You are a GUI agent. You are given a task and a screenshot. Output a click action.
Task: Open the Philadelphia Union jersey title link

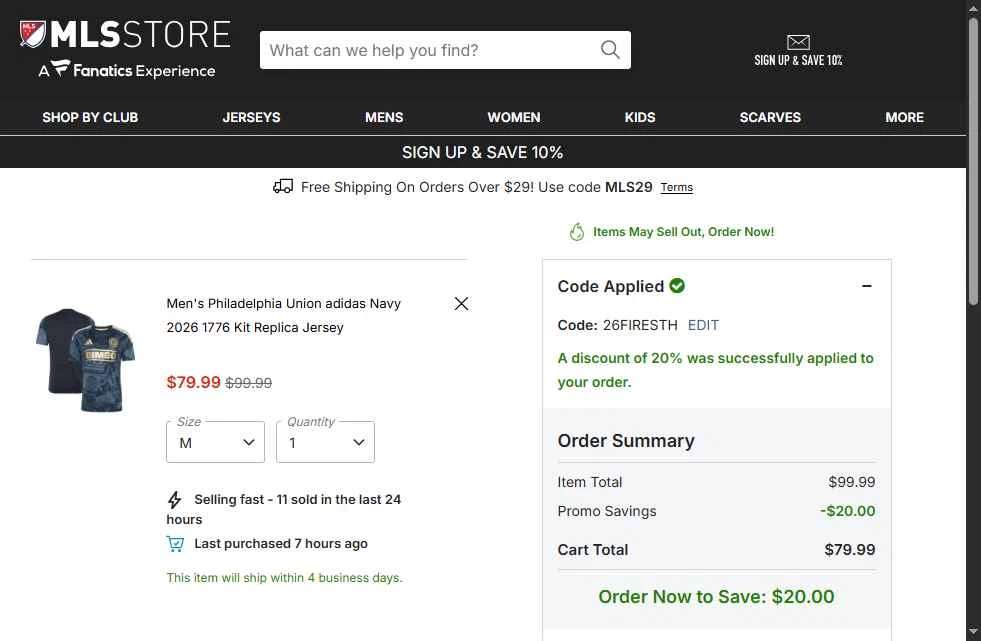283,315
